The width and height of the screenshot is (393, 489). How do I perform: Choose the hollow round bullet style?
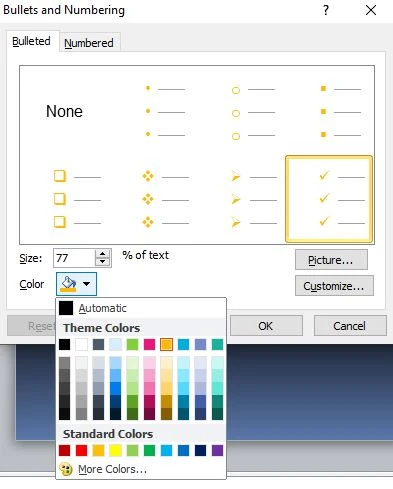(253, 113)
